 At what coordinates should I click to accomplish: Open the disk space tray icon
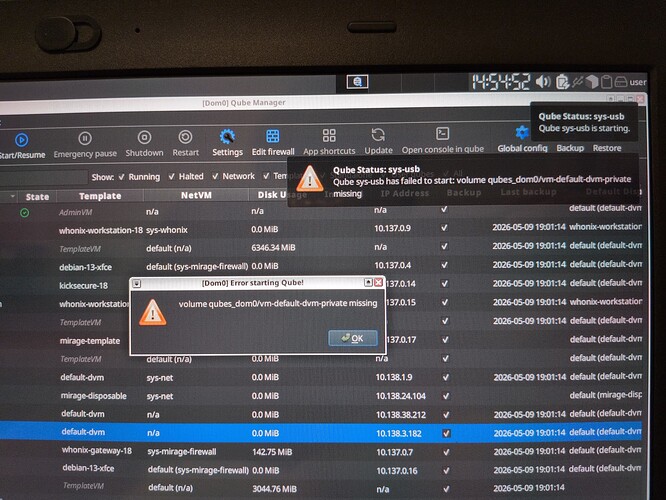[x=621, y=81]
